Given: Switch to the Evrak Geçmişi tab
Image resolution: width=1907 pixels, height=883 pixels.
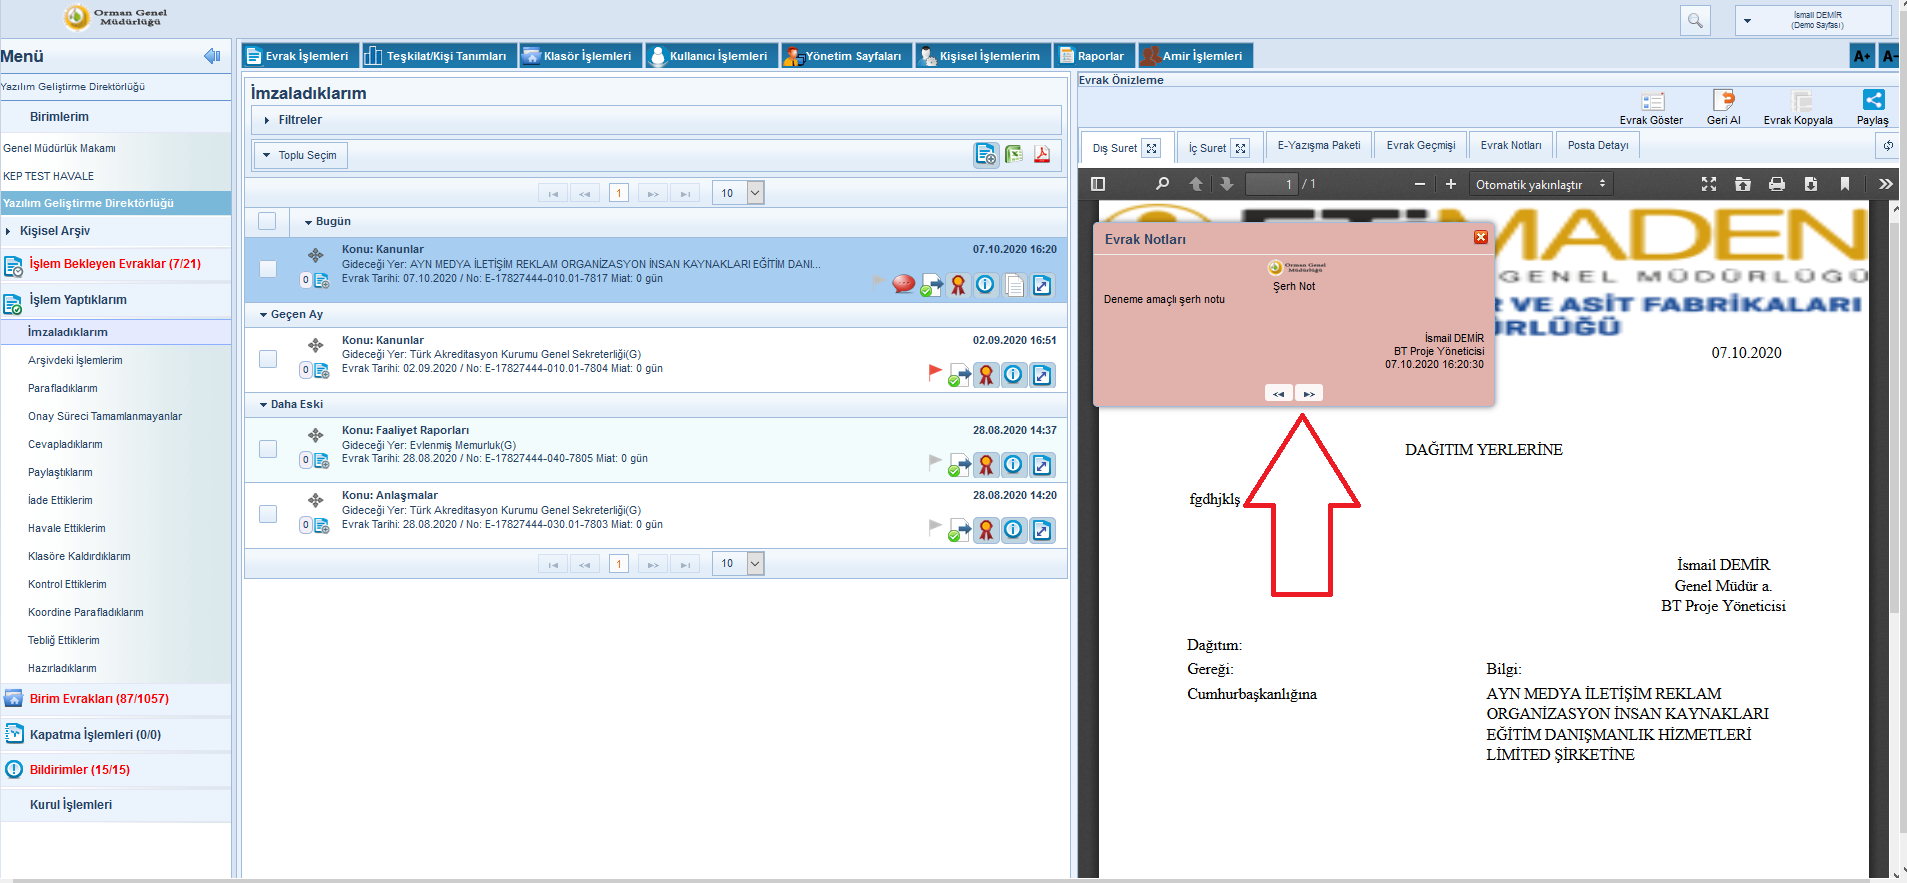Looking at the screenshot, I should (1420, 146).
